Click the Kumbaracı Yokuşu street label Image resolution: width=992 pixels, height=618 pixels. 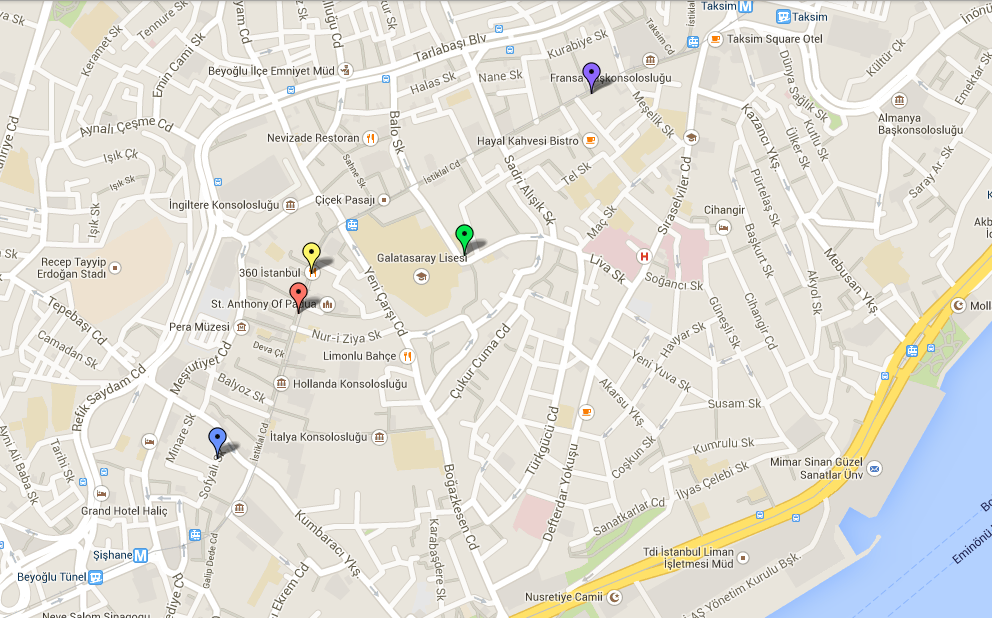tap(326, 544)
